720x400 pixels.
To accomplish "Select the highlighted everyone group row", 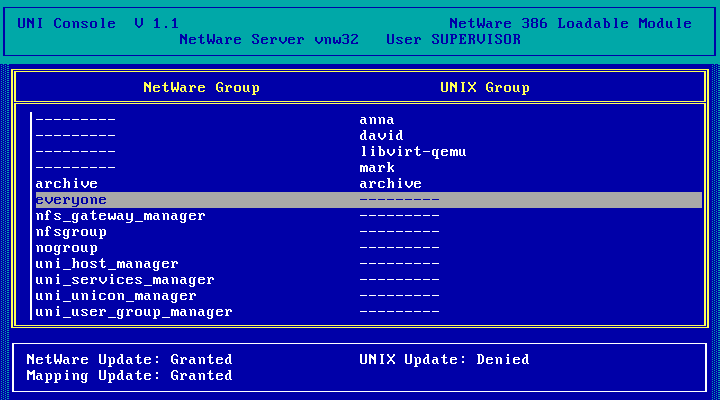I will (369, 200).
